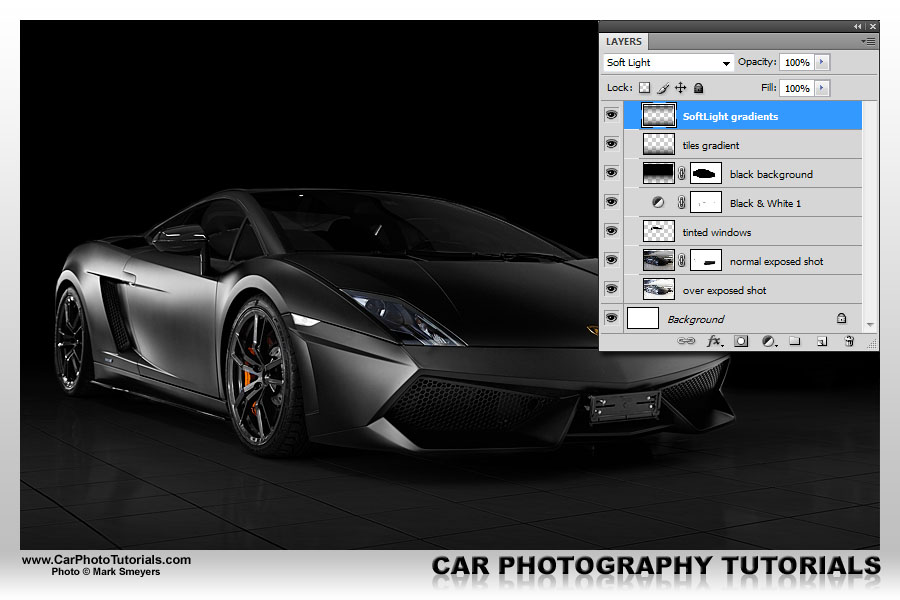Hide the black background layer

(x=612, y=172)
